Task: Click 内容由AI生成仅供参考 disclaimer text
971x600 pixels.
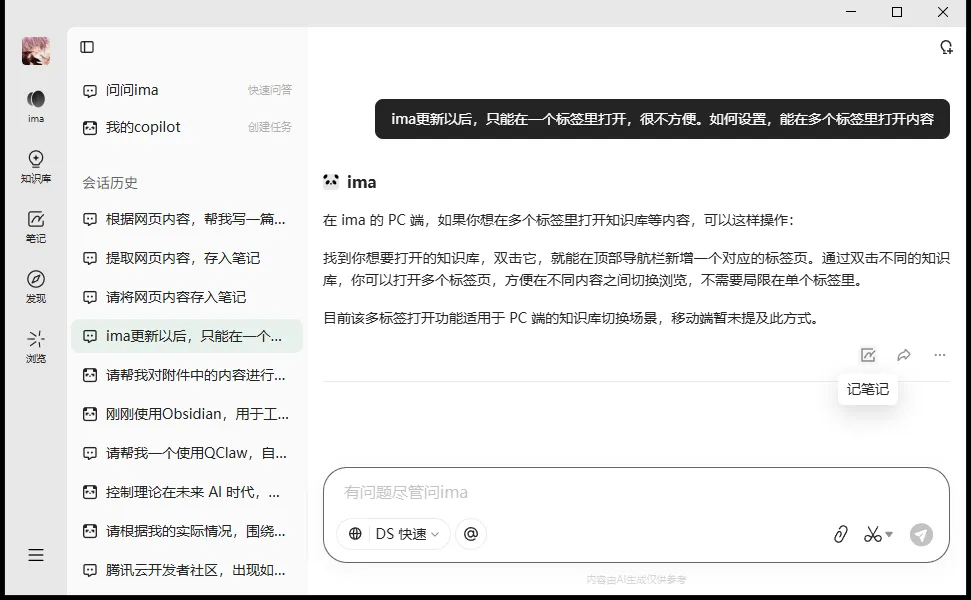Action: [636, 580]
